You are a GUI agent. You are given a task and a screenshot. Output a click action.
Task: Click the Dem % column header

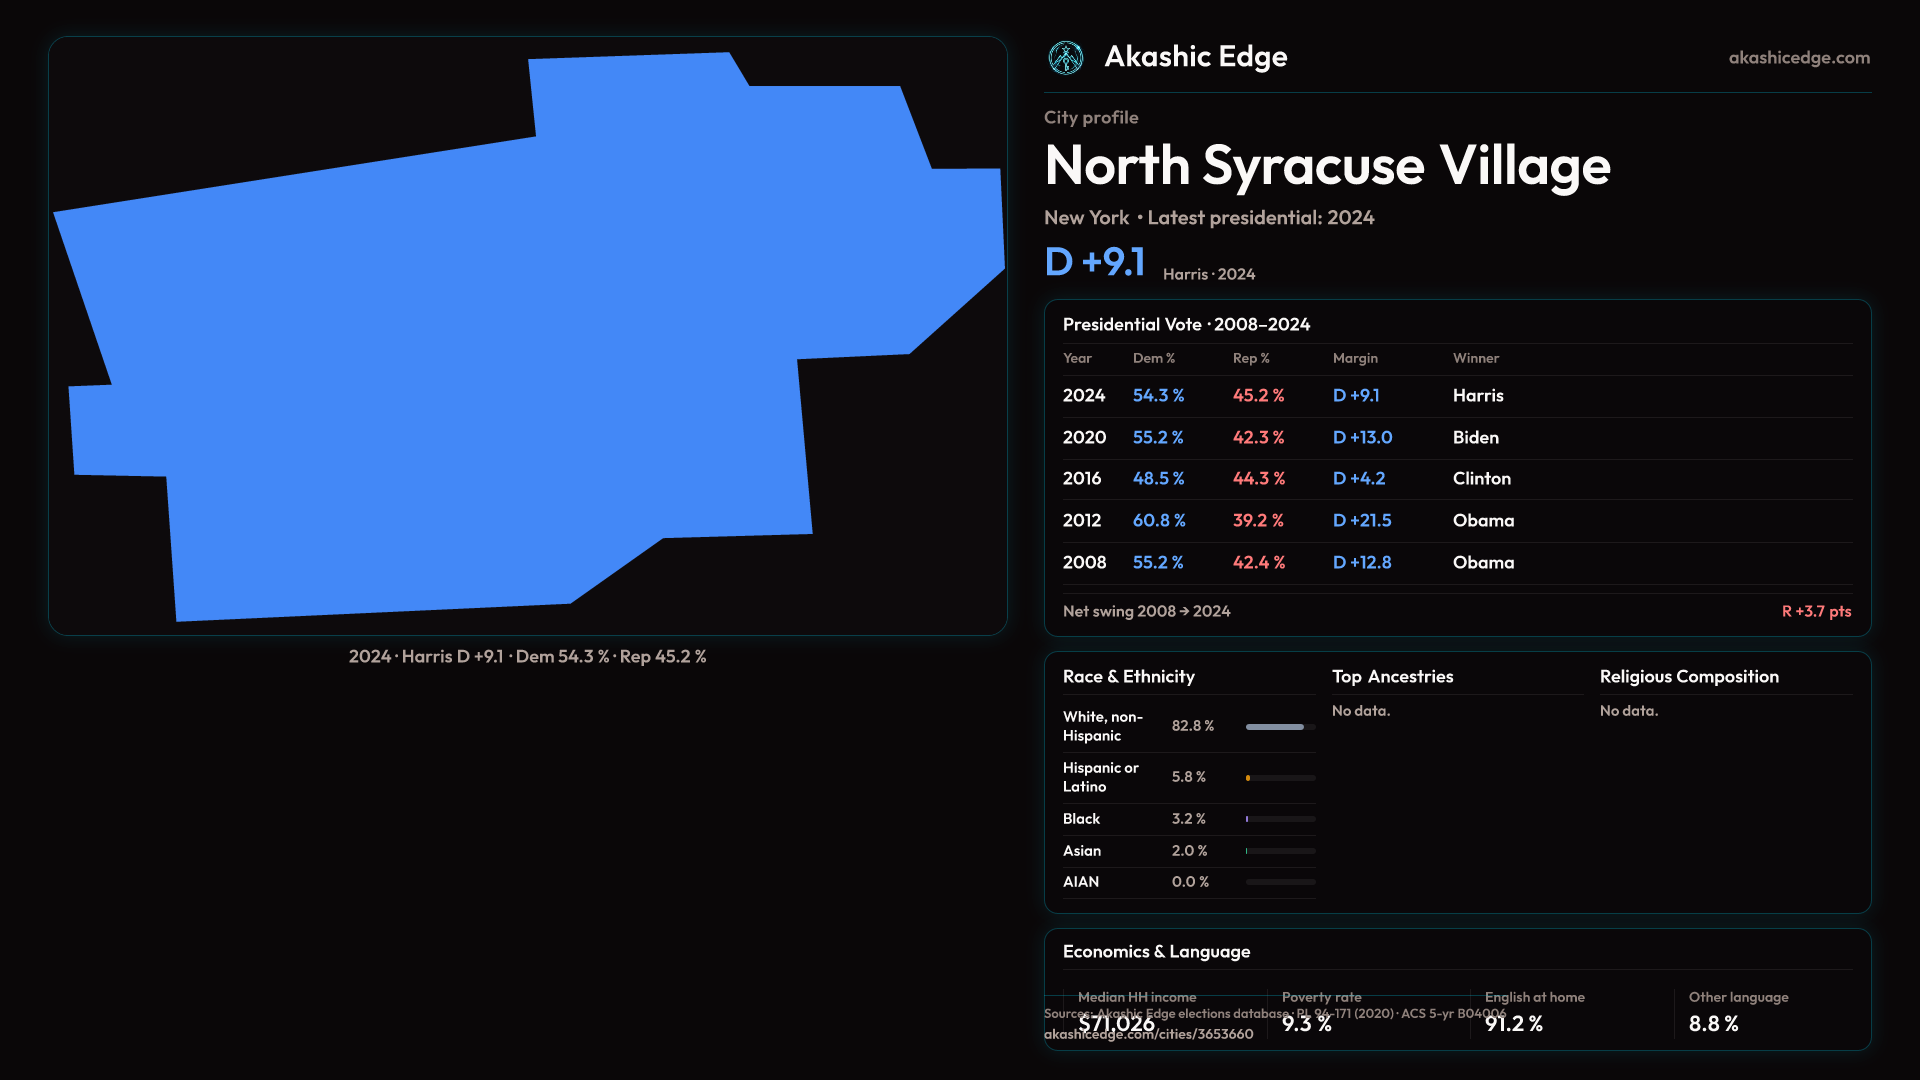[1153, 358]
